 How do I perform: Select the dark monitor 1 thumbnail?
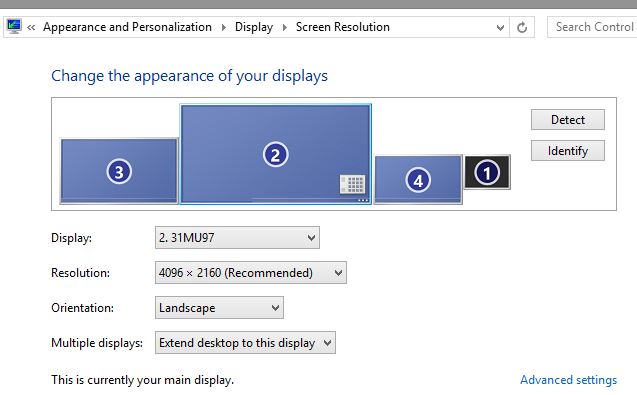pos(487,172)
